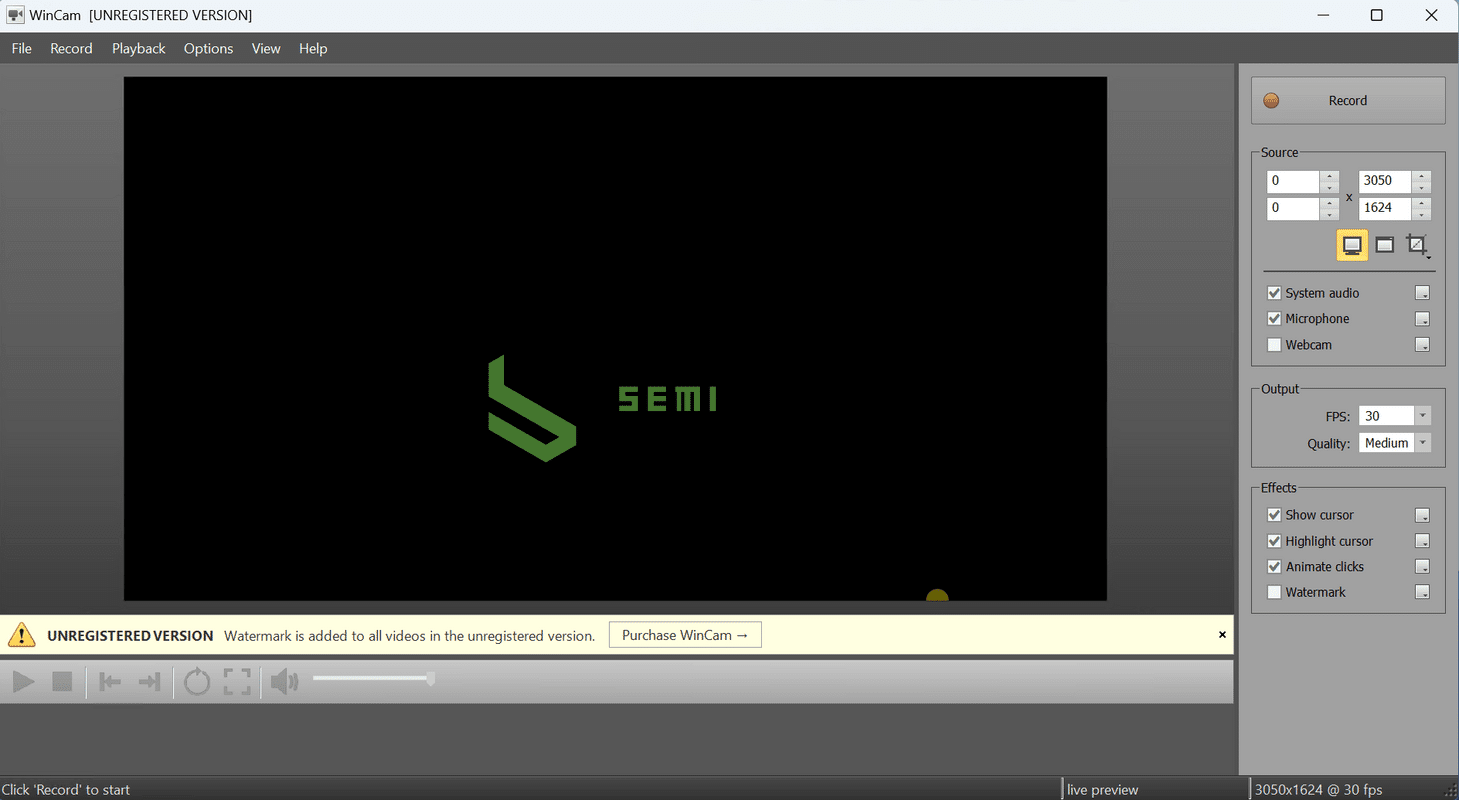The width and height of the screenshot is (1459, 800).
Task: Open the Options menu
Action: pos(208,48)
